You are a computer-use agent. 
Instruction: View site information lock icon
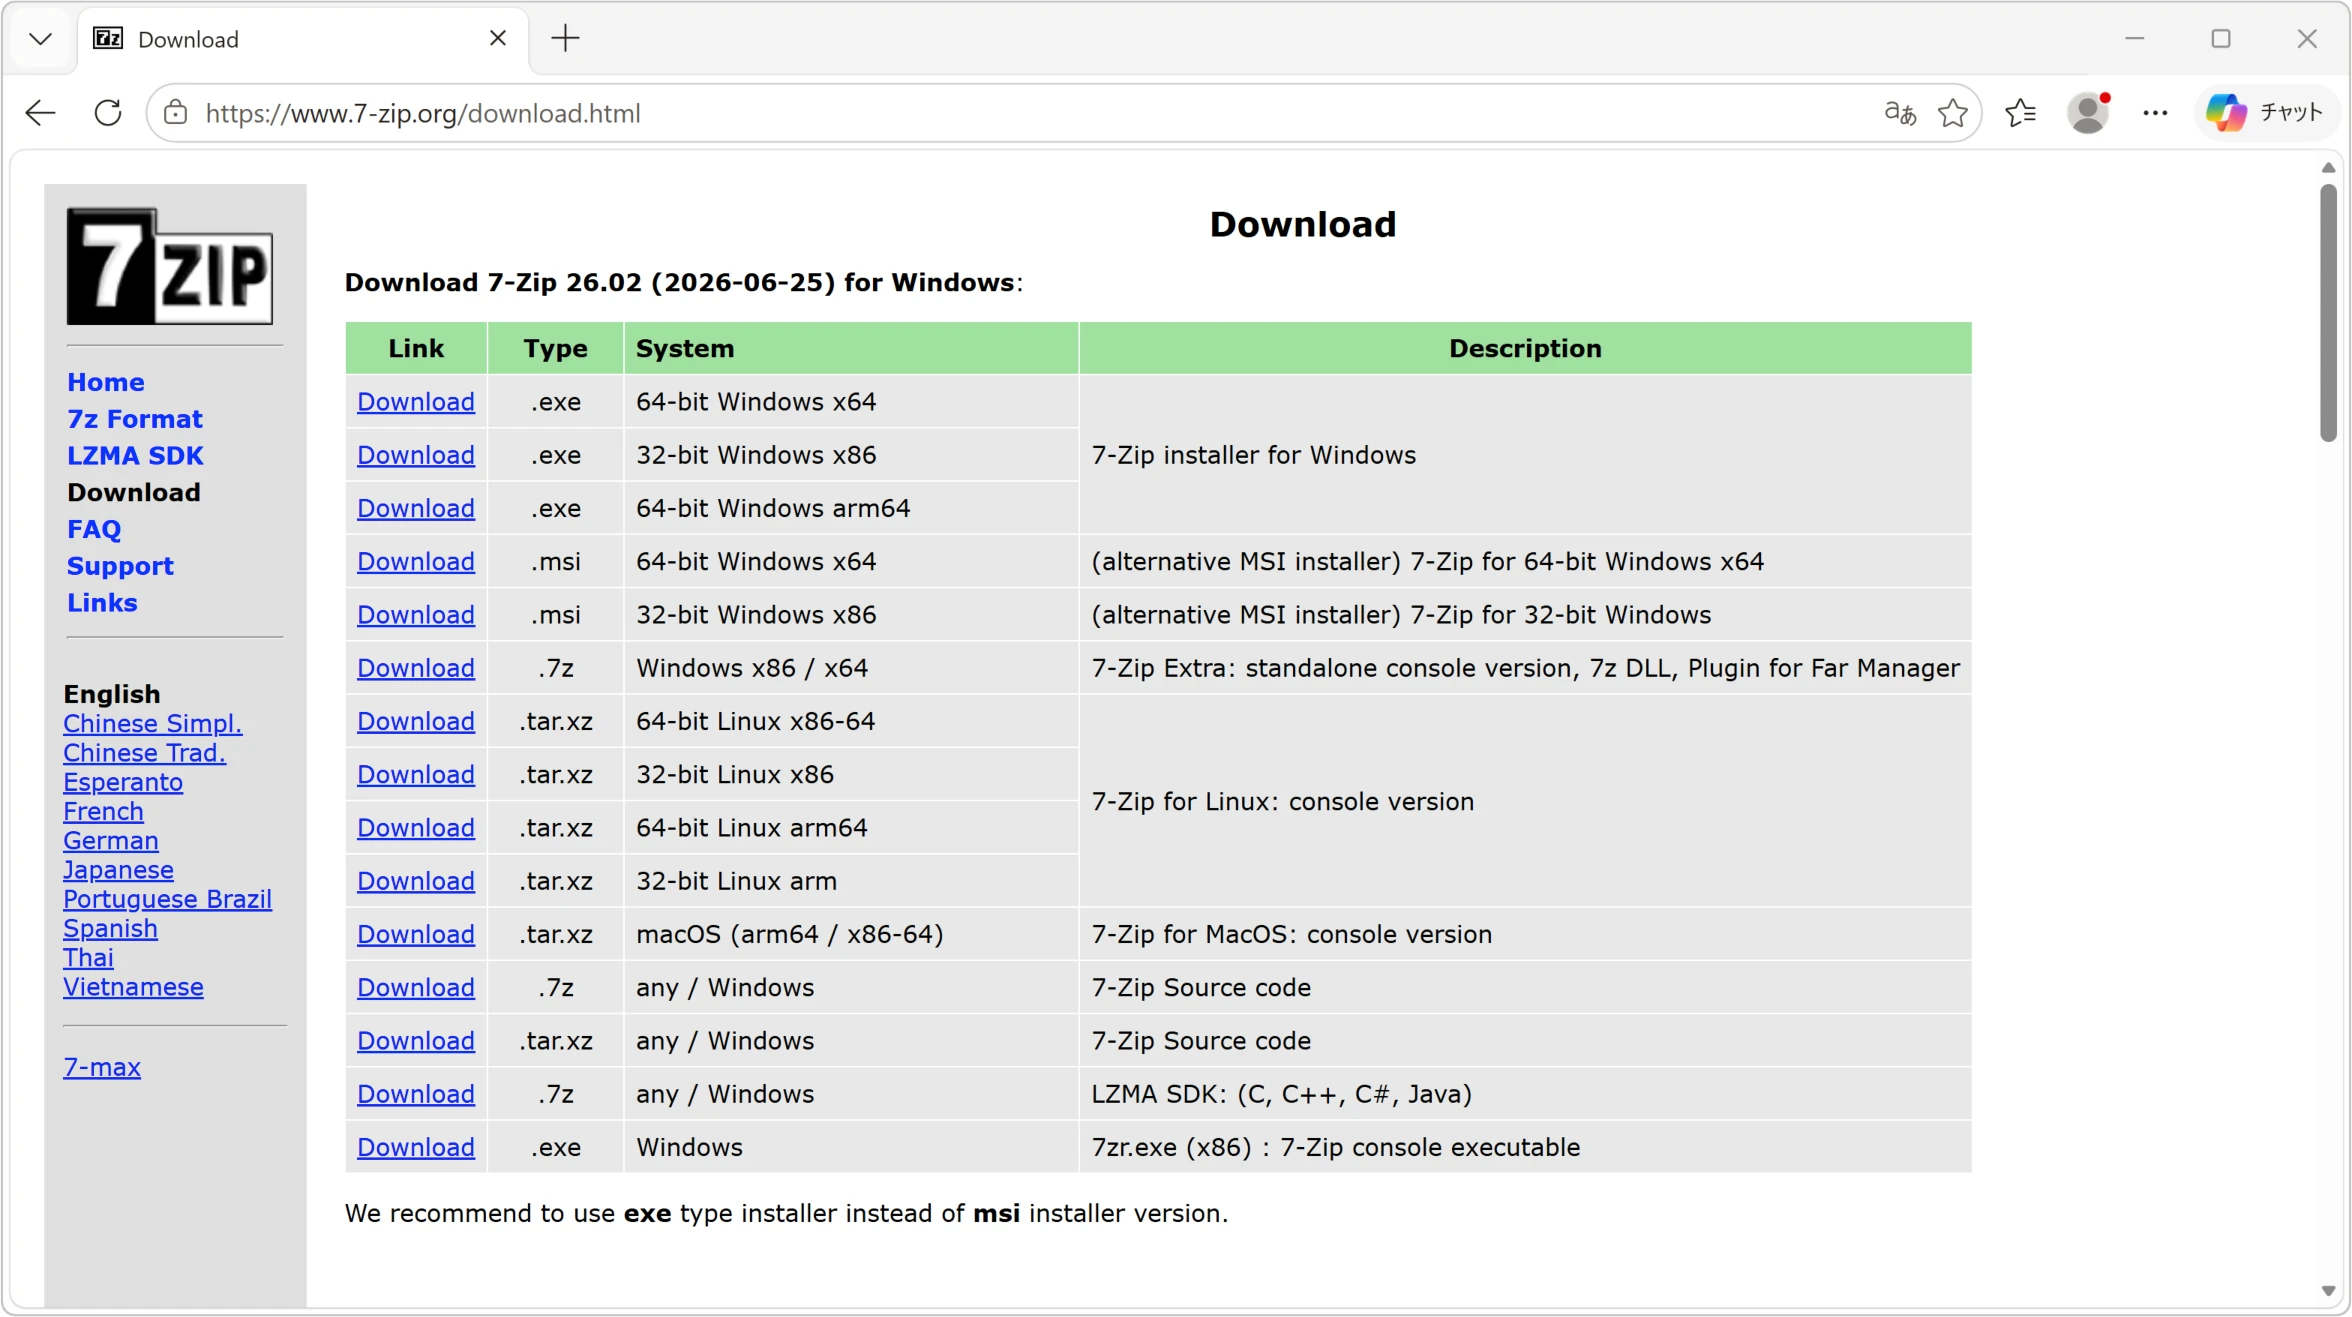pos(176,113)
